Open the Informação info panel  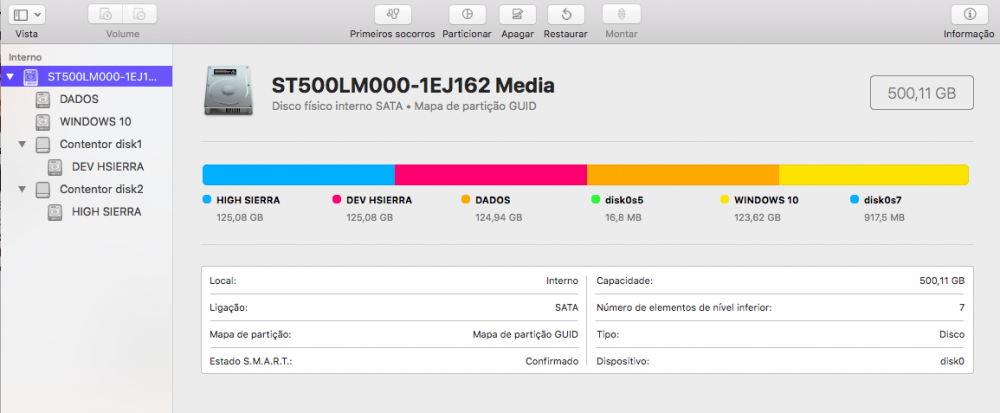(969, 14)
